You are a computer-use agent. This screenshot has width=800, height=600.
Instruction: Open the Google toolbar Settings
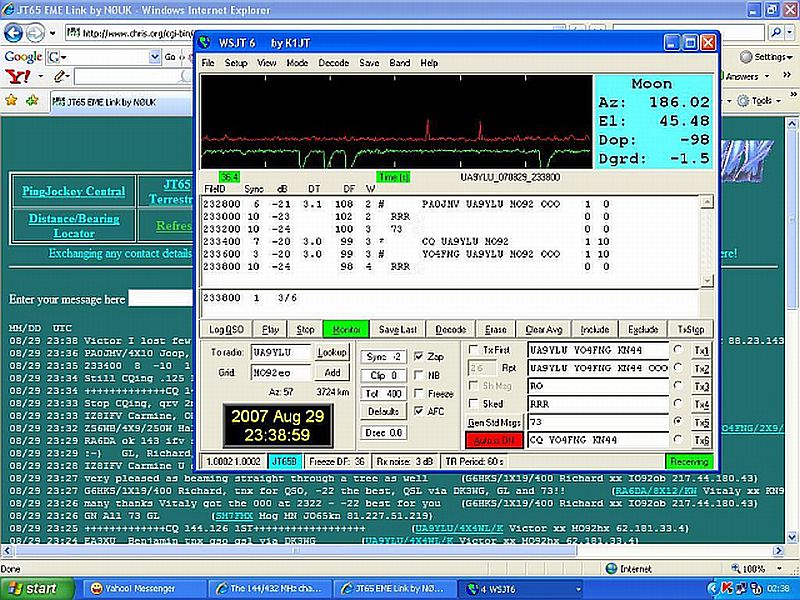click(x=768, y=57)
